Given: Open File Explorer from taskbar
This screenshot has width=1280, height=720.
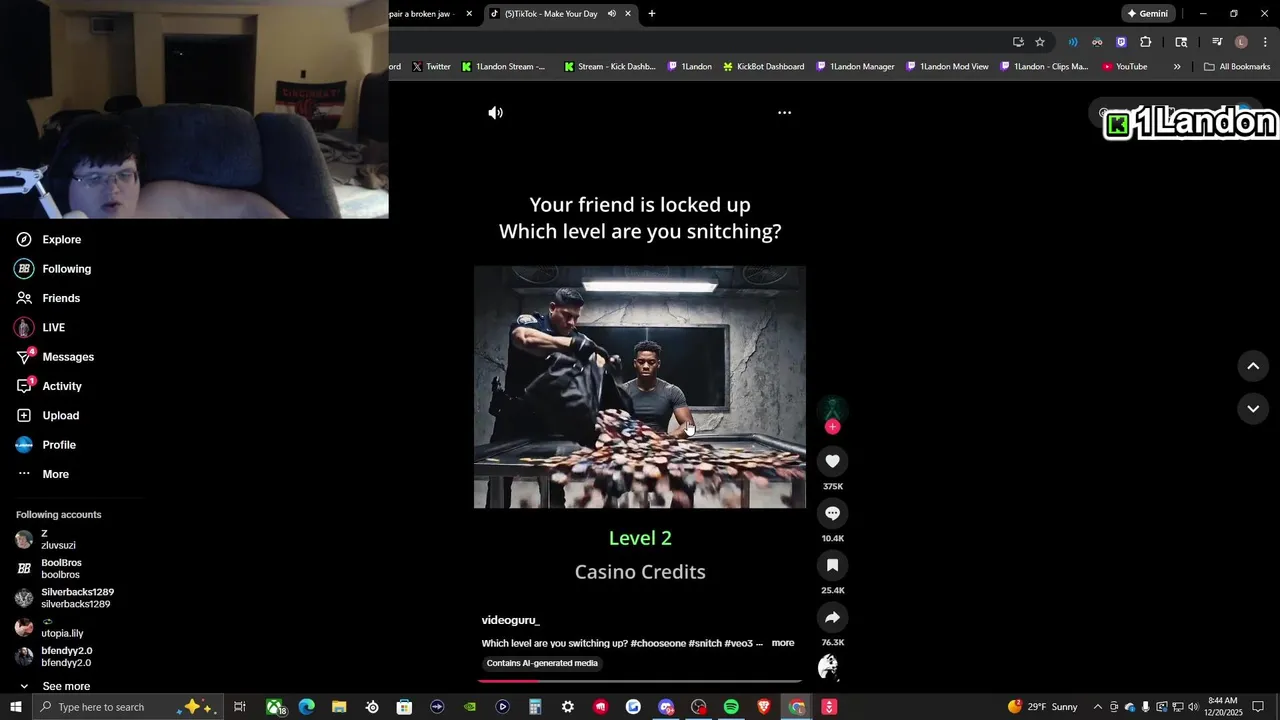Looking at the screenshot, I should [339, 707].
